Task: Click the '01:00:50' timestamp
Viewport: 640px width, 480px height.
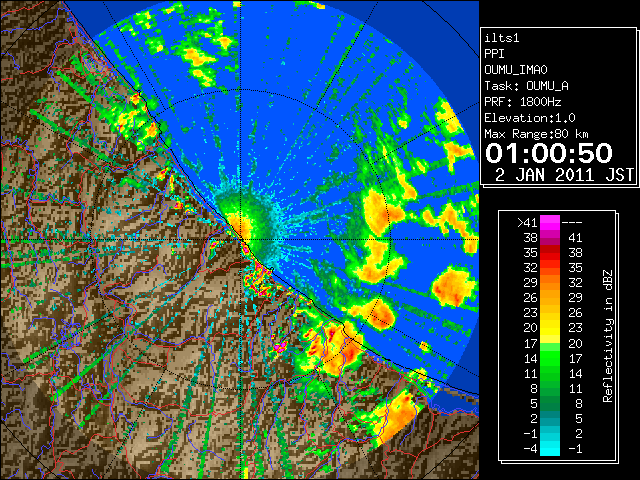Action: [549, 153]
